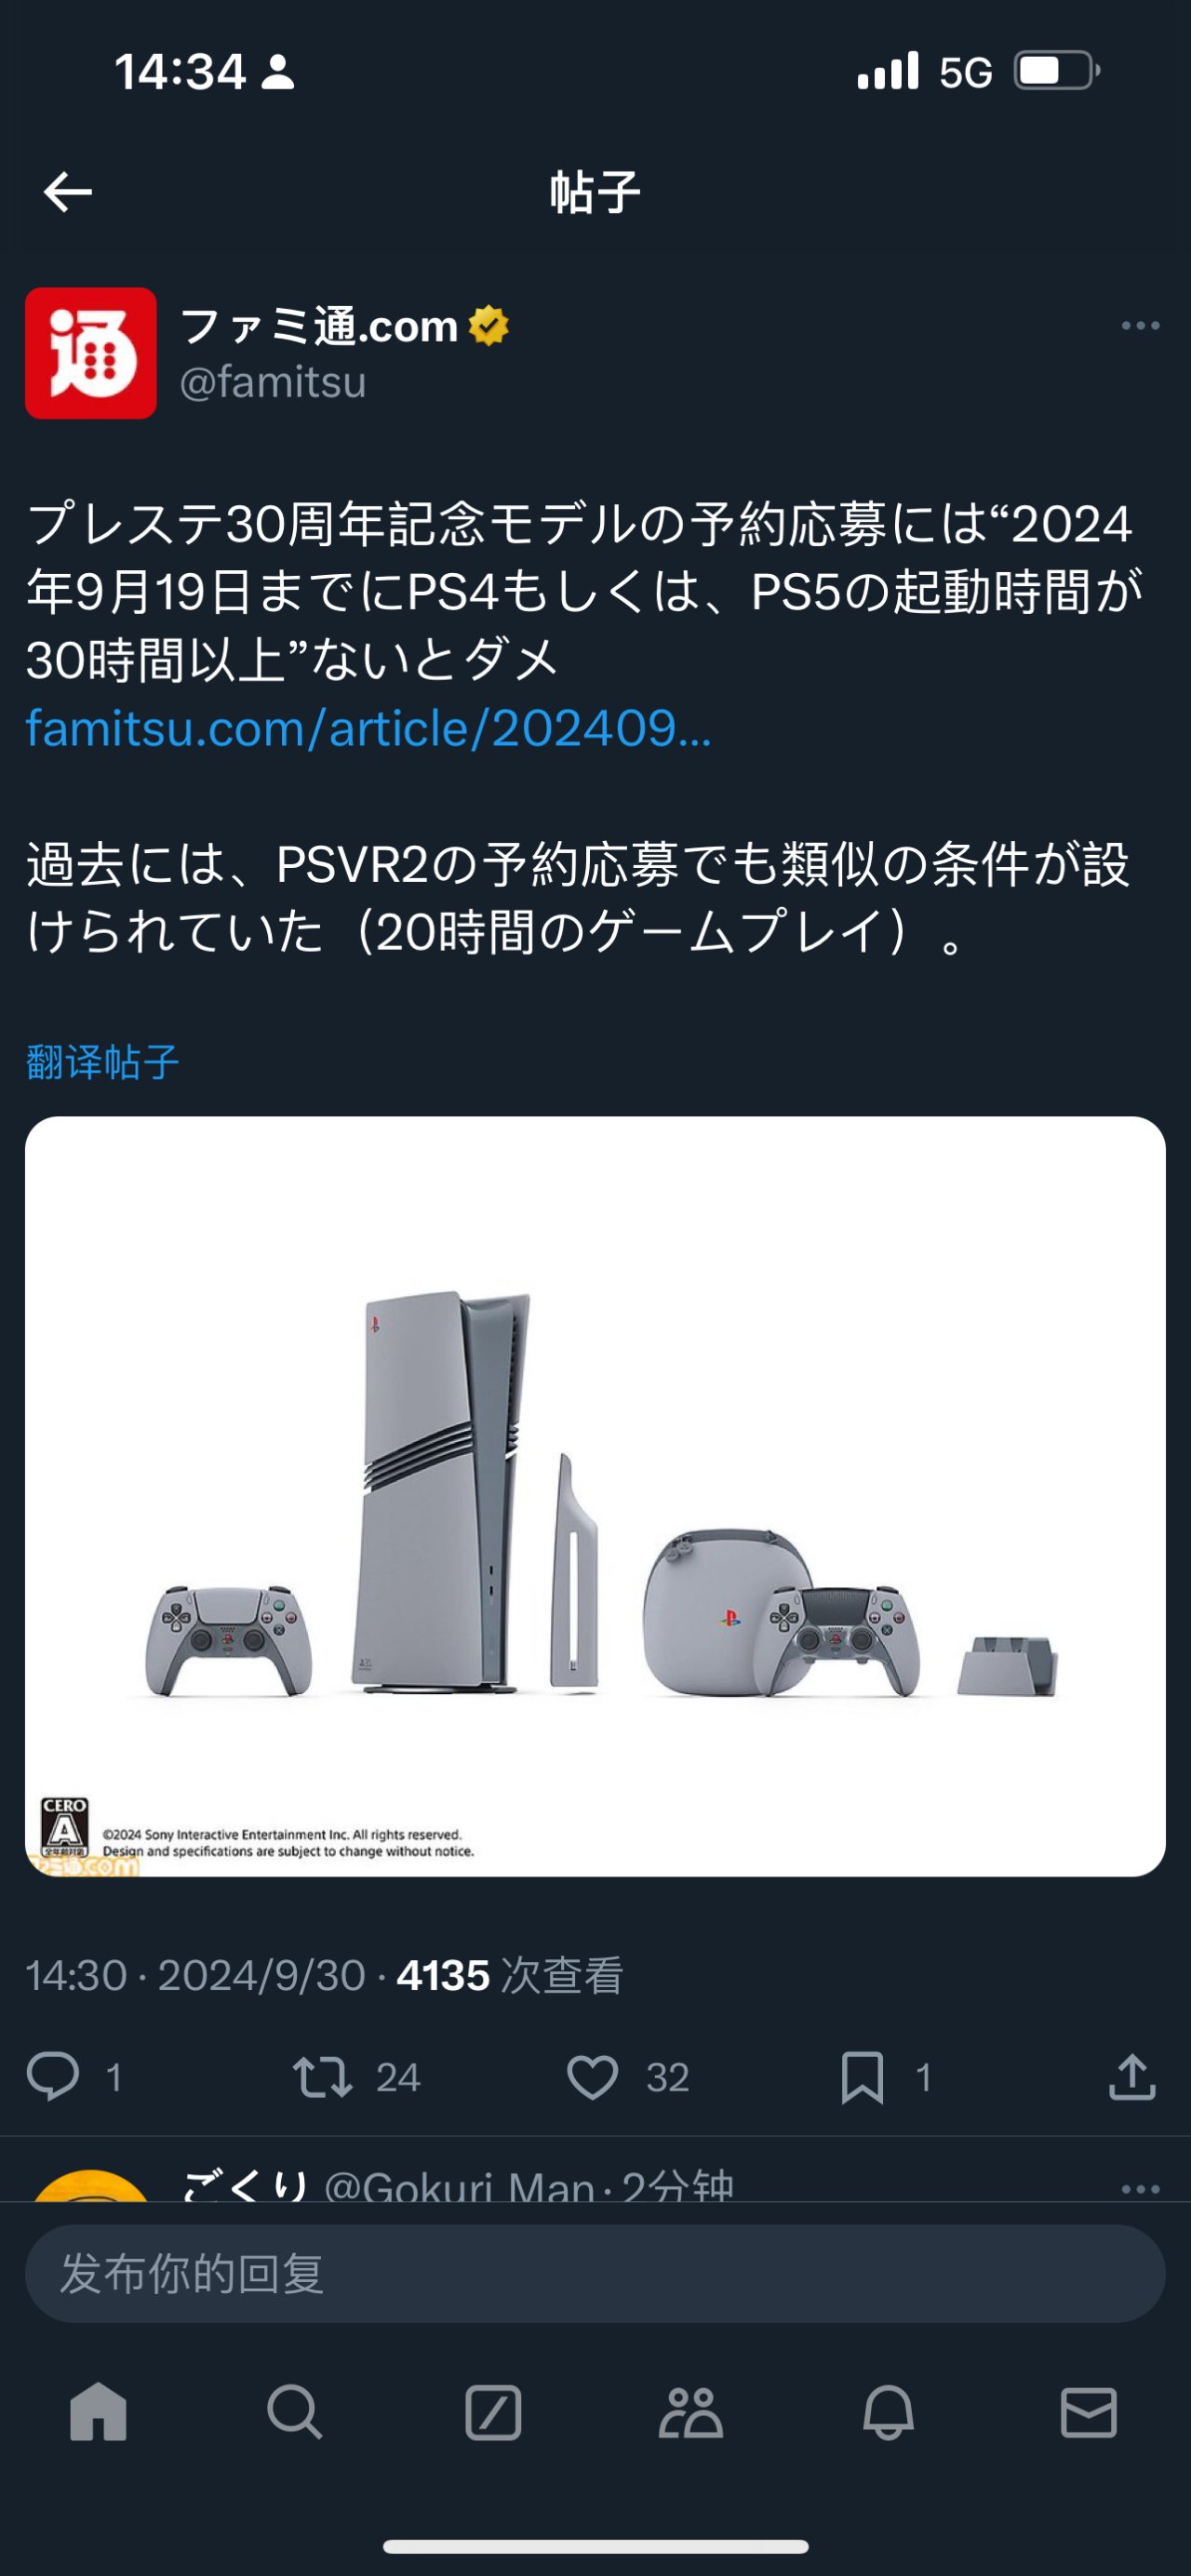Bookmark this post
1191x2576 pixels.
coord(862,2077)
